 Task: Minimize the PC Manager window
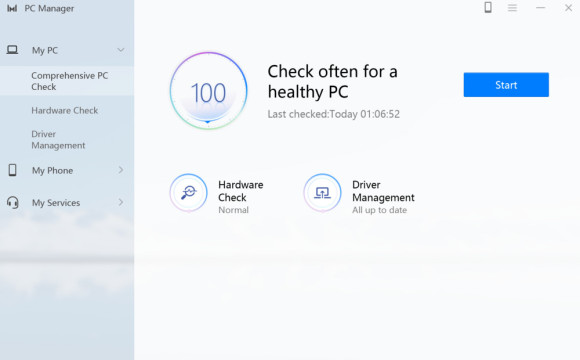coord(540,8)
